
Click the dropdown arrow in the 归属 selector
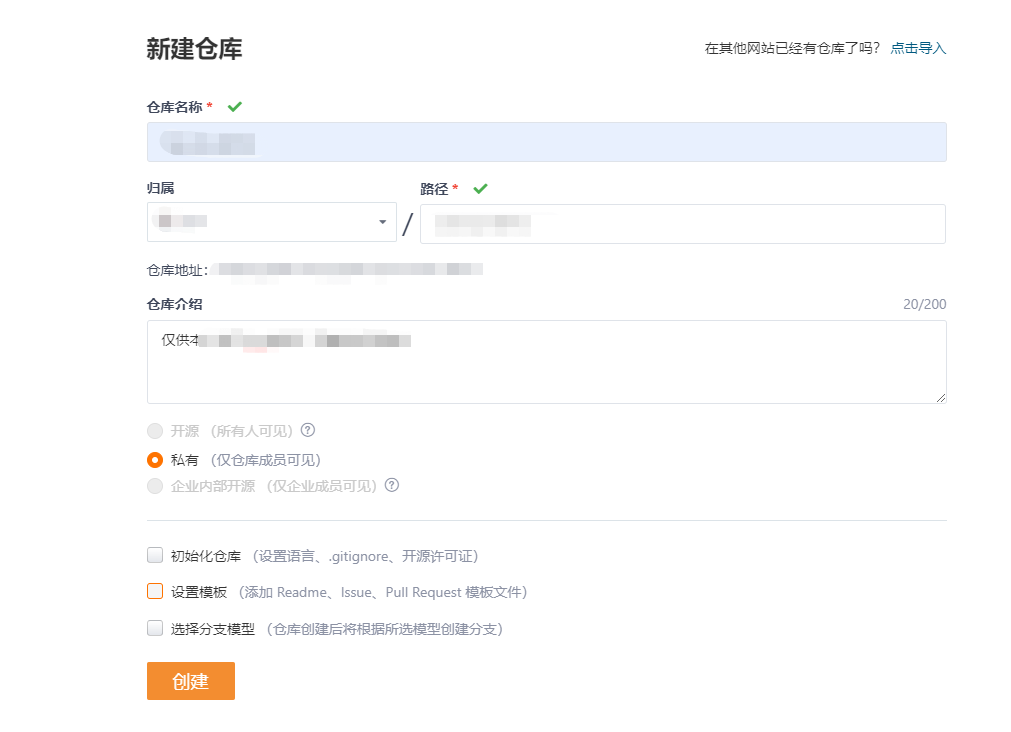click(x=381, y=221)
